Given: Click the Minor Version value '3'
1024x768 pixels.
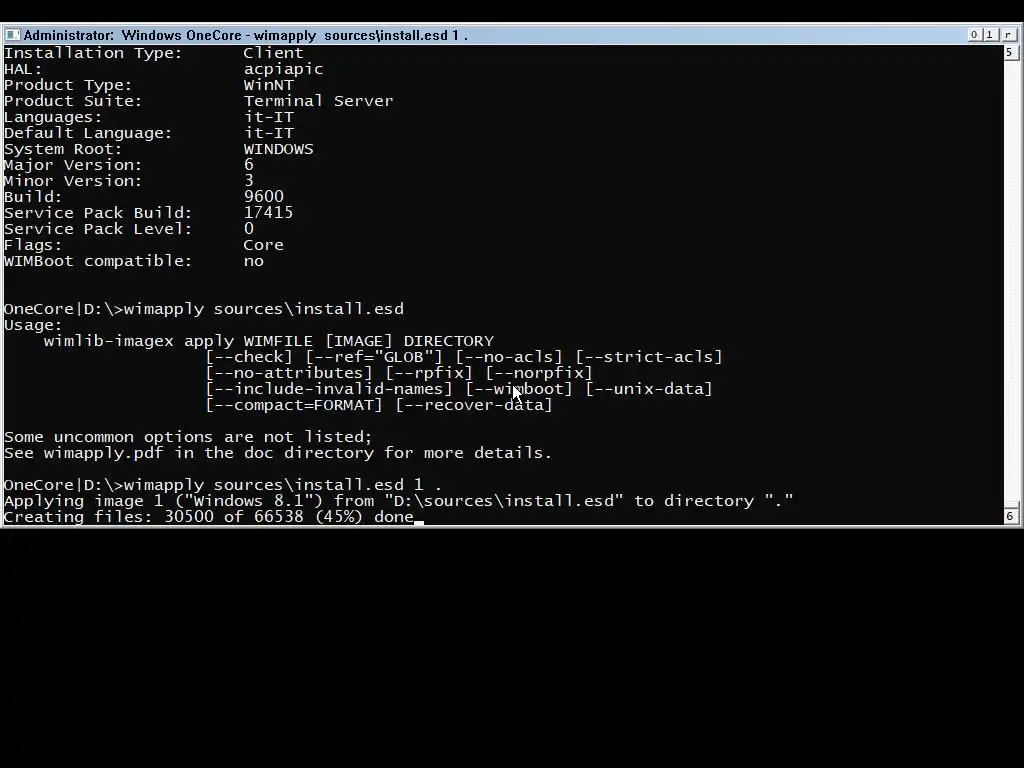Looking at the screenshot, I should point(249,181).
